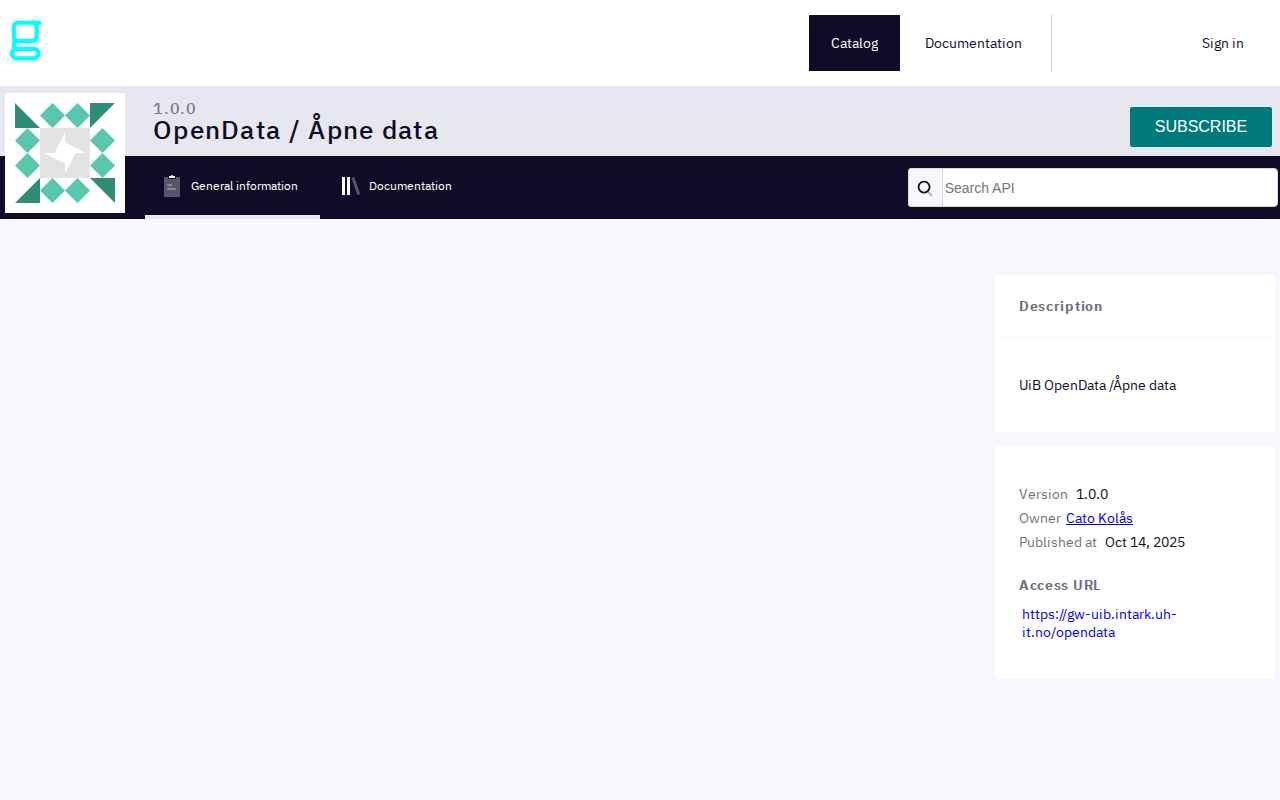Screen dimensions: 1280x800
Task: Click the Gravitee logo icon
Action: point(25,41)
